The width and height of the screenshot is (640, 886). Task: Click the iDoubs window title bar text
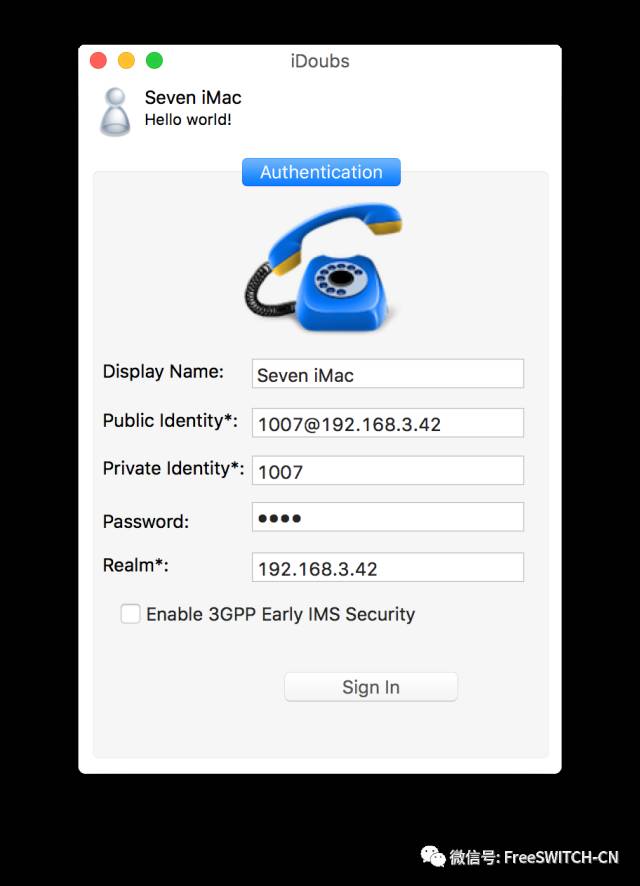(x=320, y=61)
